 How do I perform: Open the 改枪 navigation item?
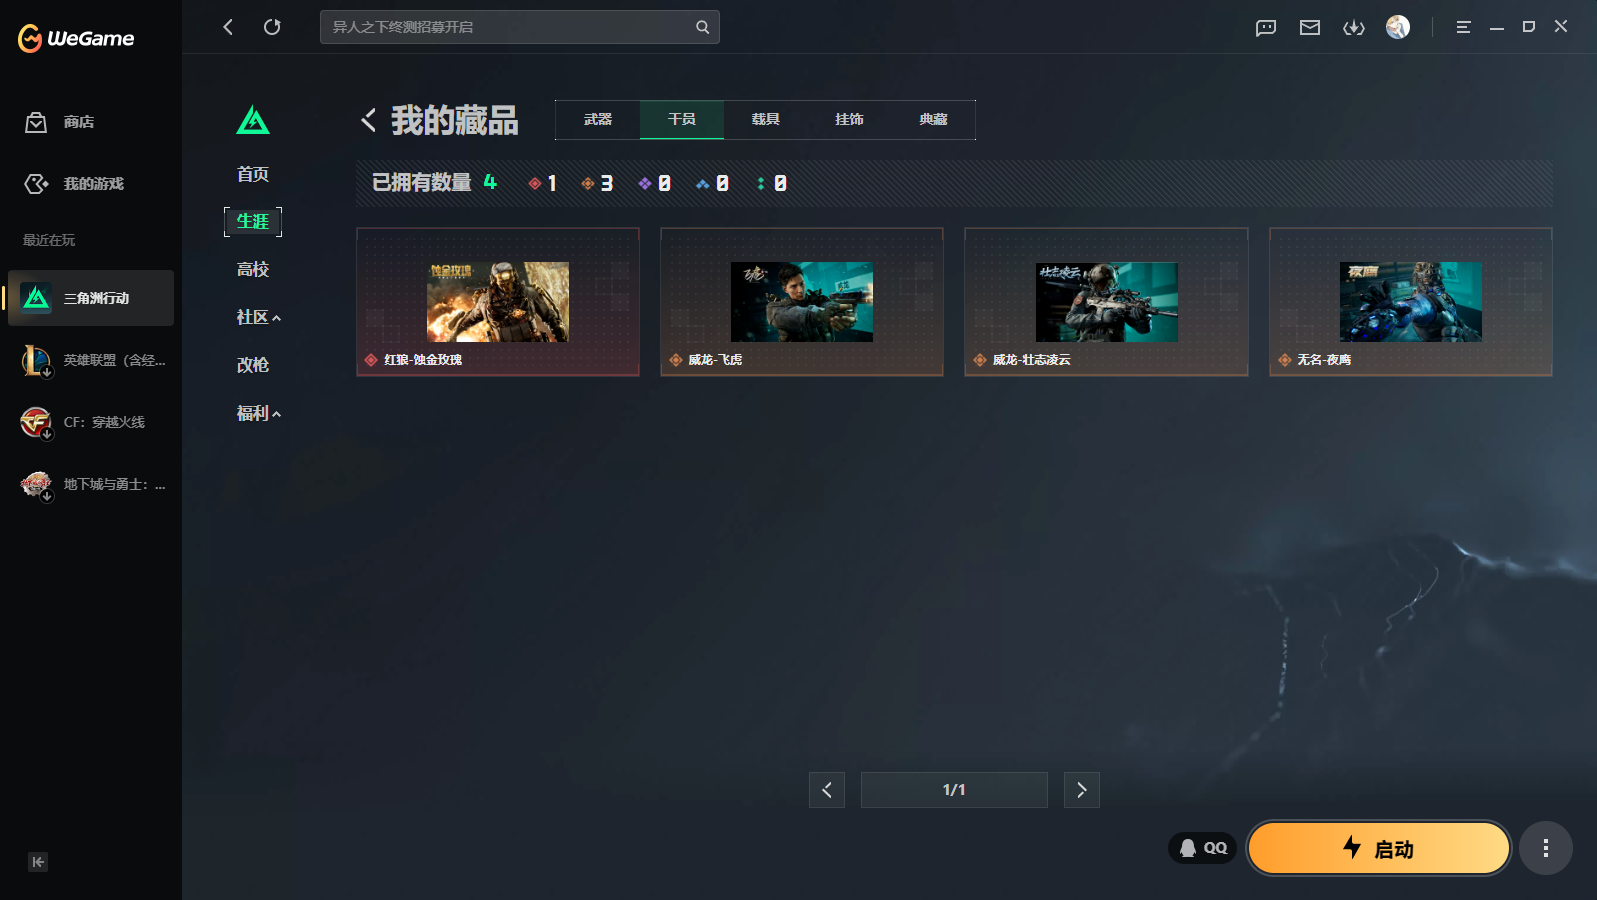click(x=253, y=365)
